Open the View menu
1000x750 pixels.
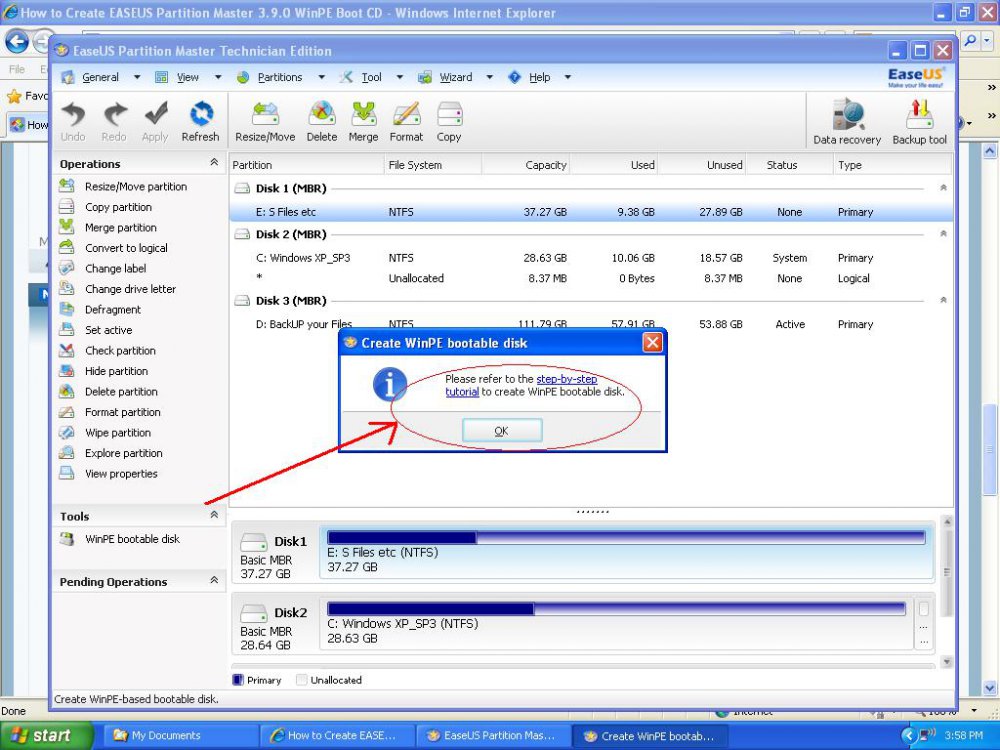pyautogui.click(x=188, y=77)
